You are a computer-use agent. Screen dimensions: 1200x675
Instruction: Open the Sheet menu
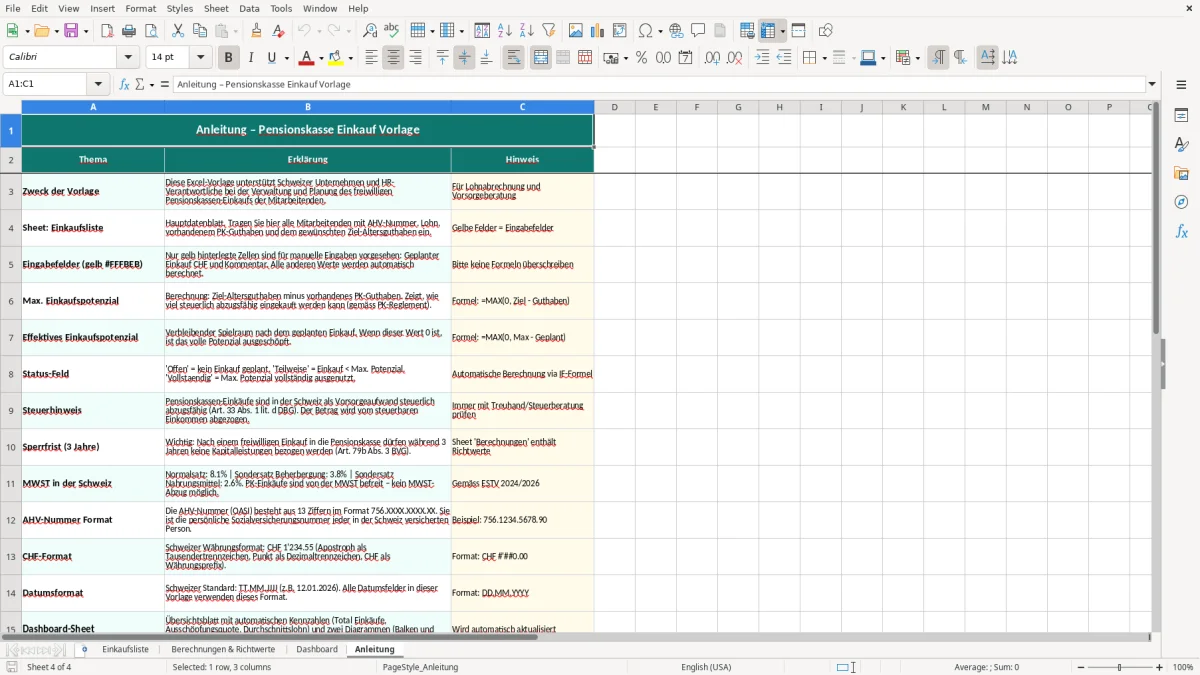[216, 8]
